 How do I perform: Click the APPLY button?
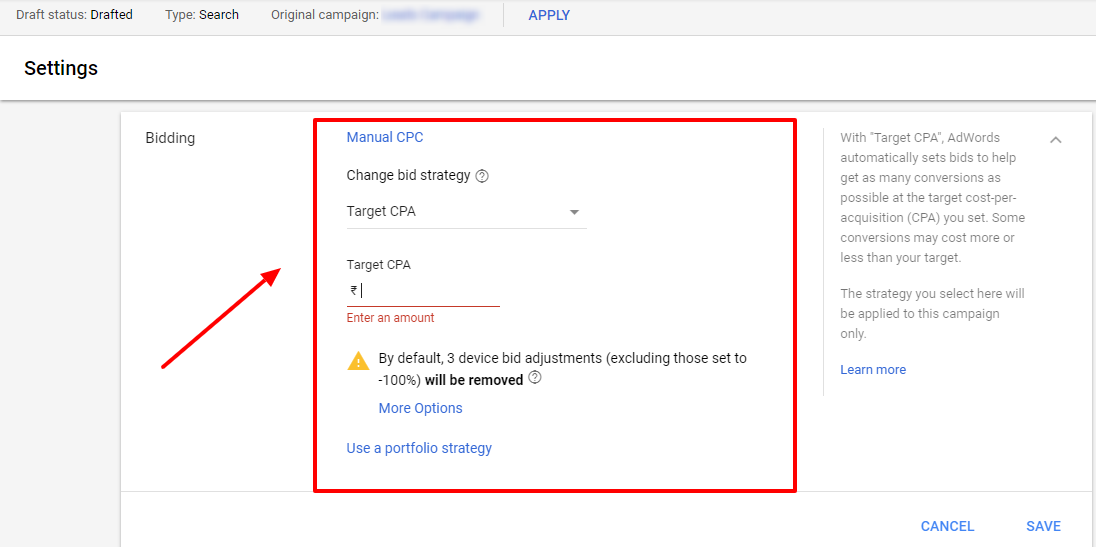[x=549, y=15]
